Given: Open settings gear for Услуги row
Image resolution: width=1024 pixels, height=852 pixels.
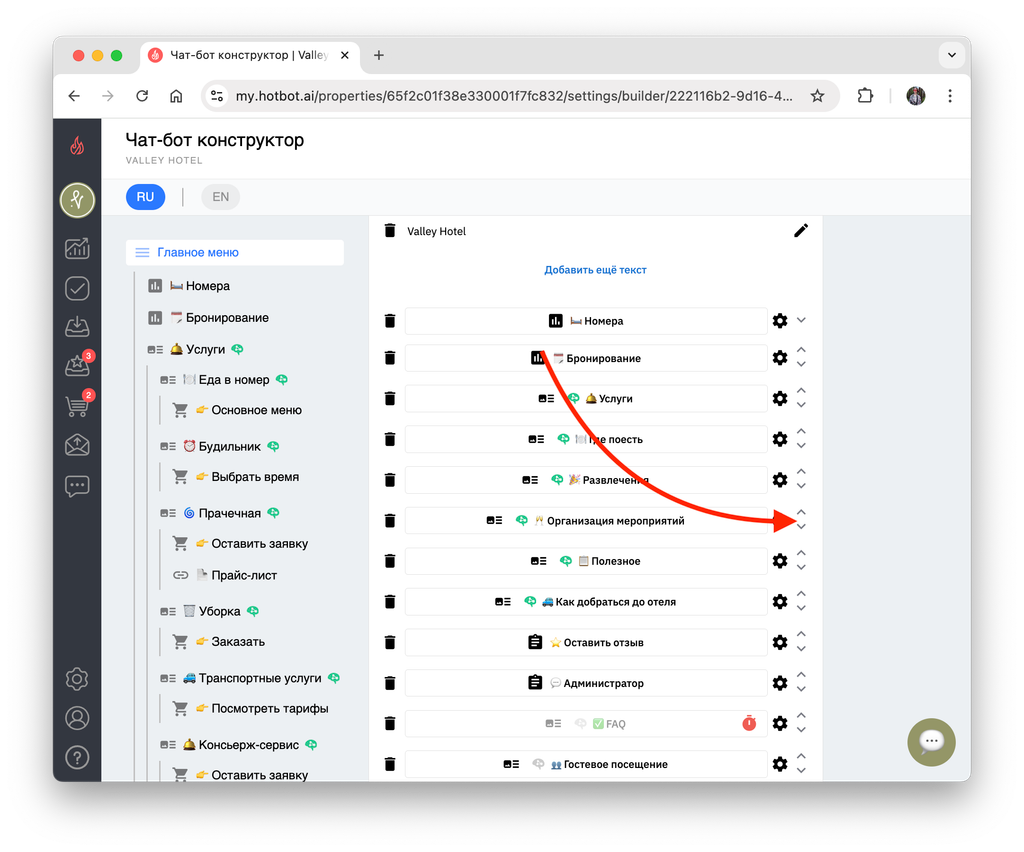Looking at the screenshot, I should tap(780, 398).
